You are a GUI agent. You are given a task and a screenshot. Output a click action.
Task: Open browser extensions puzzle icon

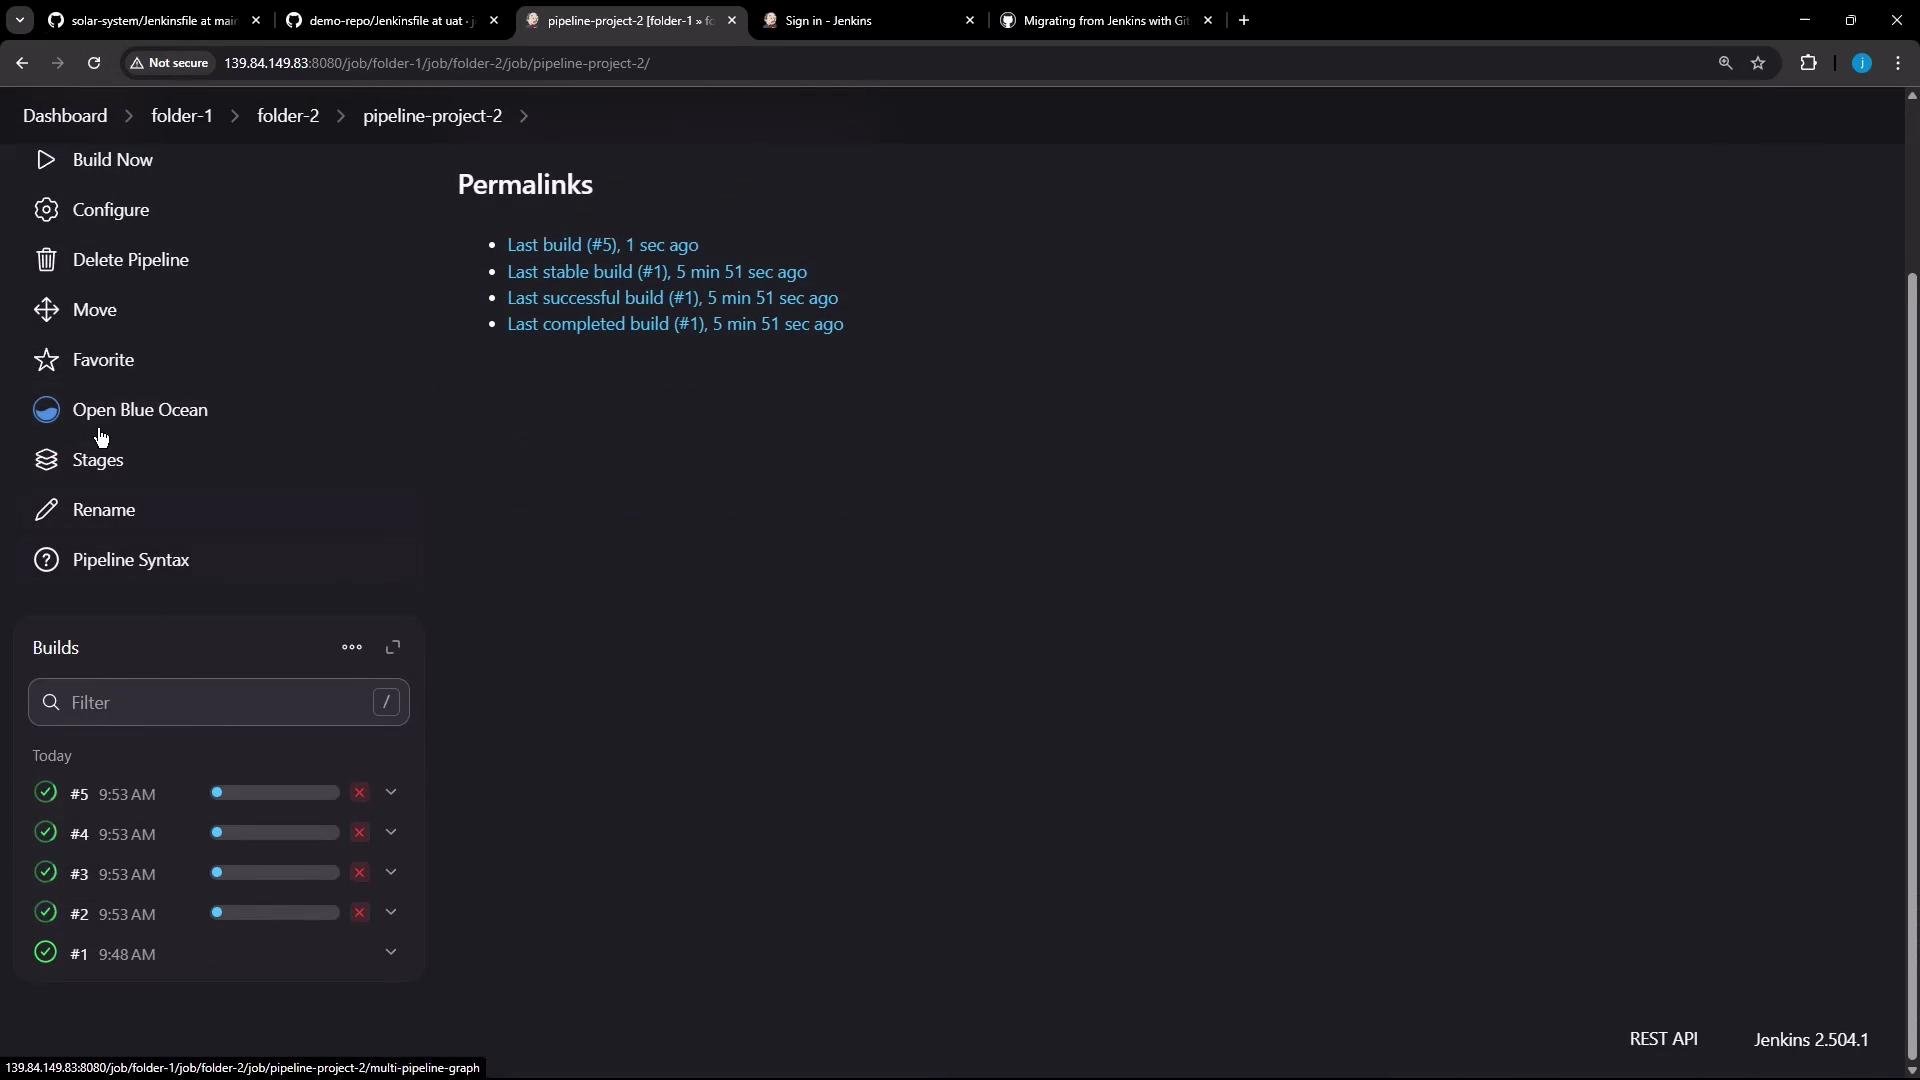[1808, 63]
